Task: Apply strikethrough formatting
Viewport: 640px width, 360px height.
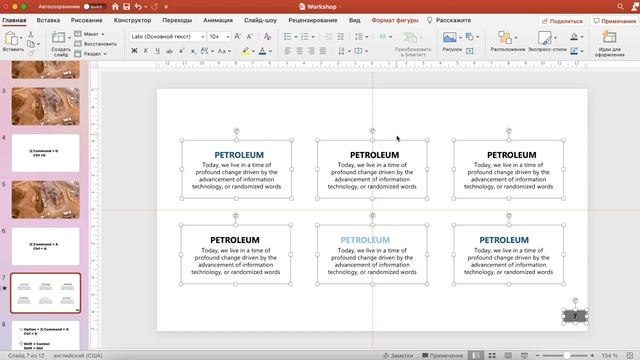Action: click(x=169, y=51)
